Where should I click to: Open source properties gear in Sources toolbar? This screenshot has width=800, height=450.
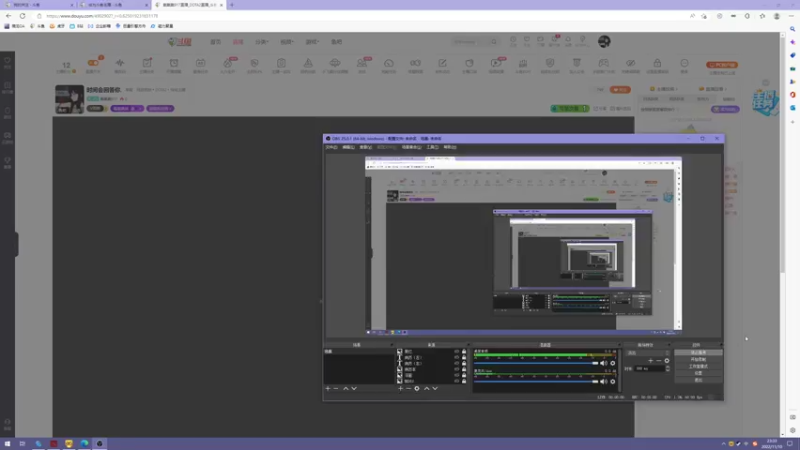coord(417,388)
